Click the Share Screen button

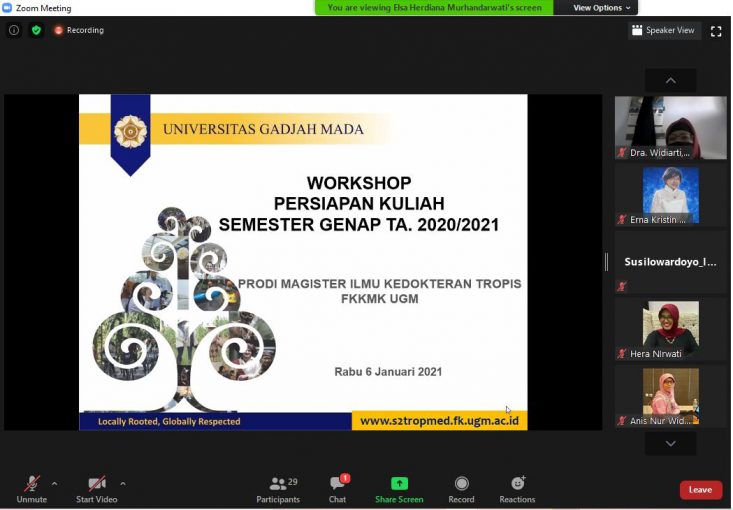click(x=399, y=489)
